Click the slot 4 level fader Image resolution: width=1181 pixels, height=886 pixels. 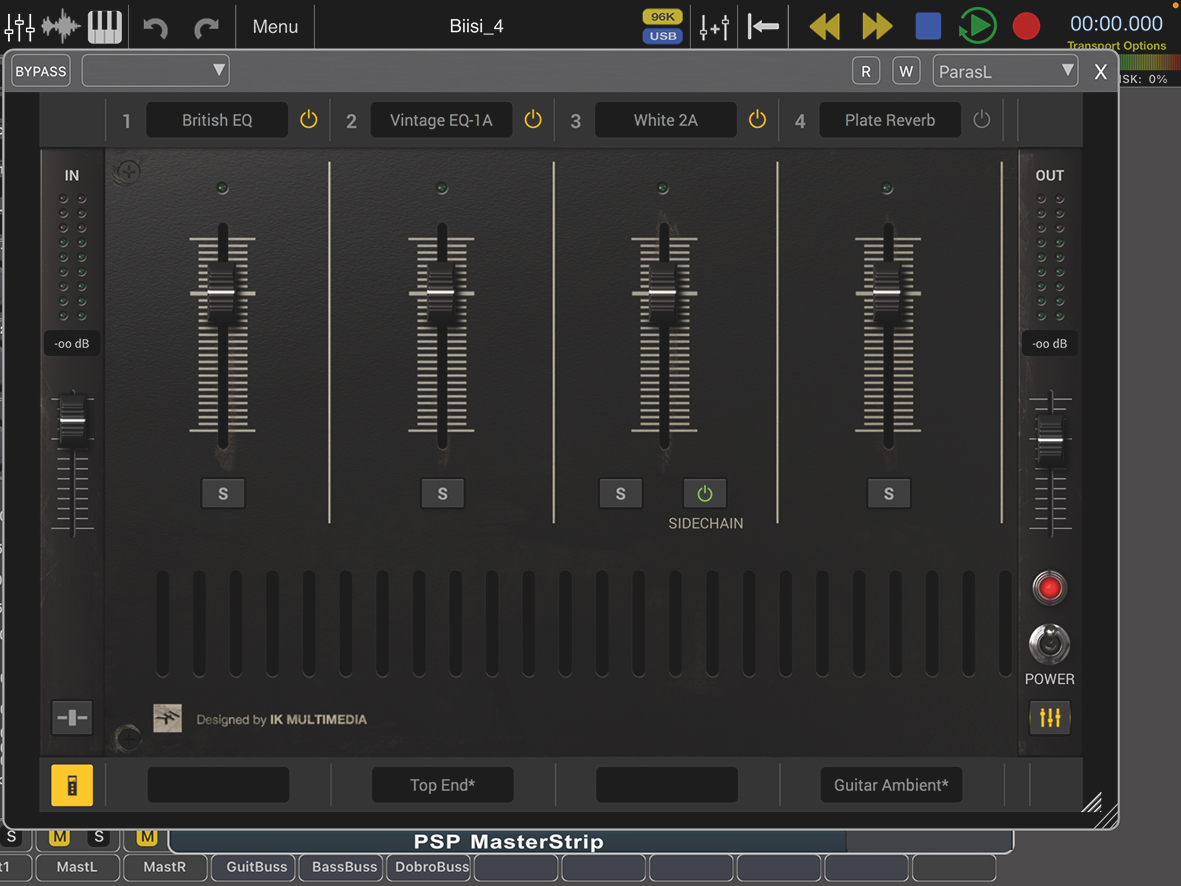pos(887,292)
